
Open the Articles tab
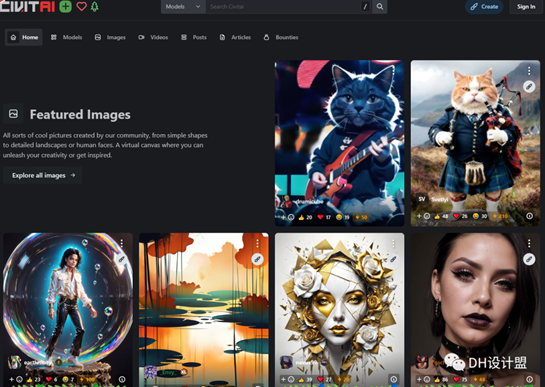pyautogui.click(x=235, y=37)
